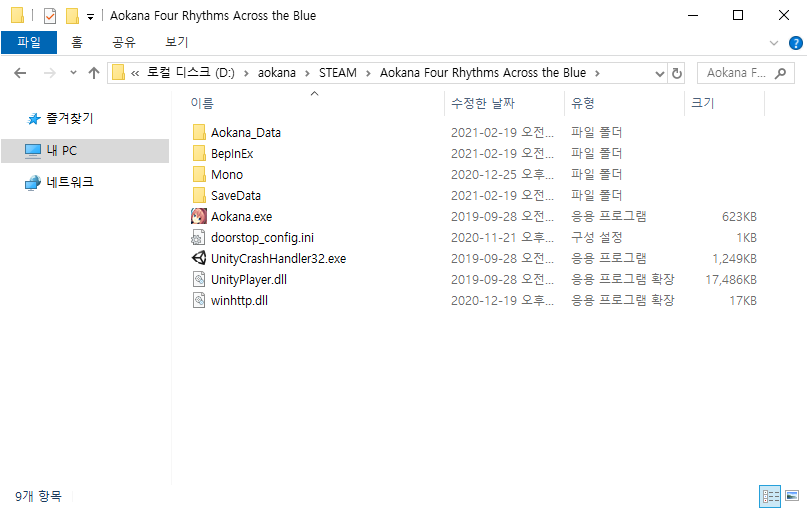Select the UnityPlayer.dll file name

coord(249,280)
